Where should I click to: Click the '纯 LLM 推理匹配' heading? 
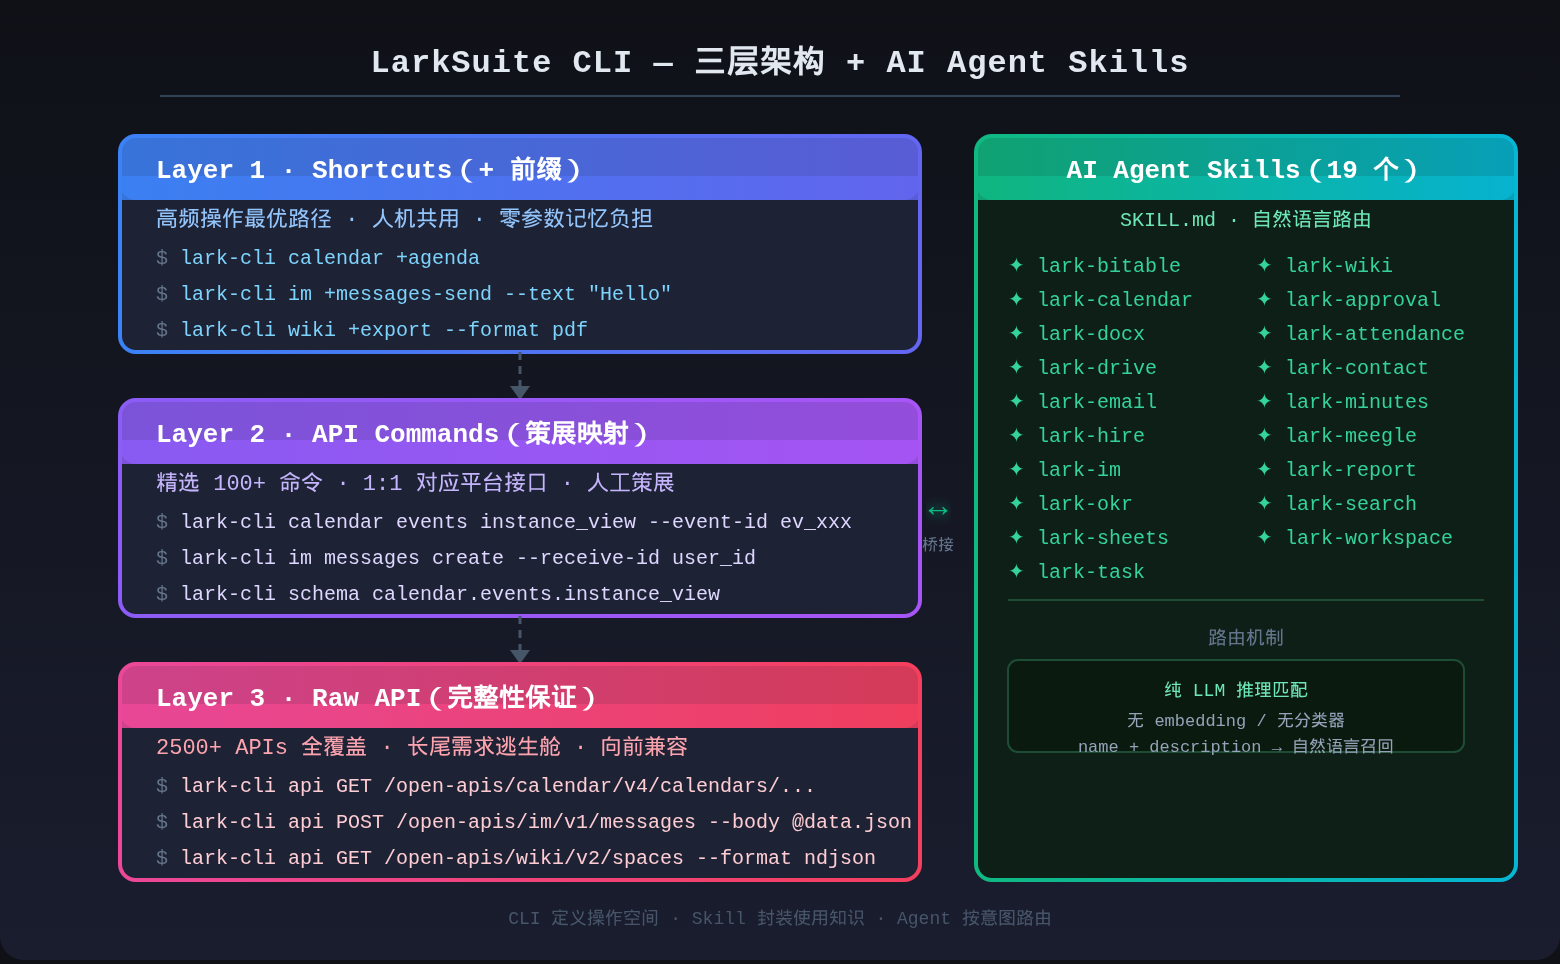pyautogui.click(x=1236, y=690)
